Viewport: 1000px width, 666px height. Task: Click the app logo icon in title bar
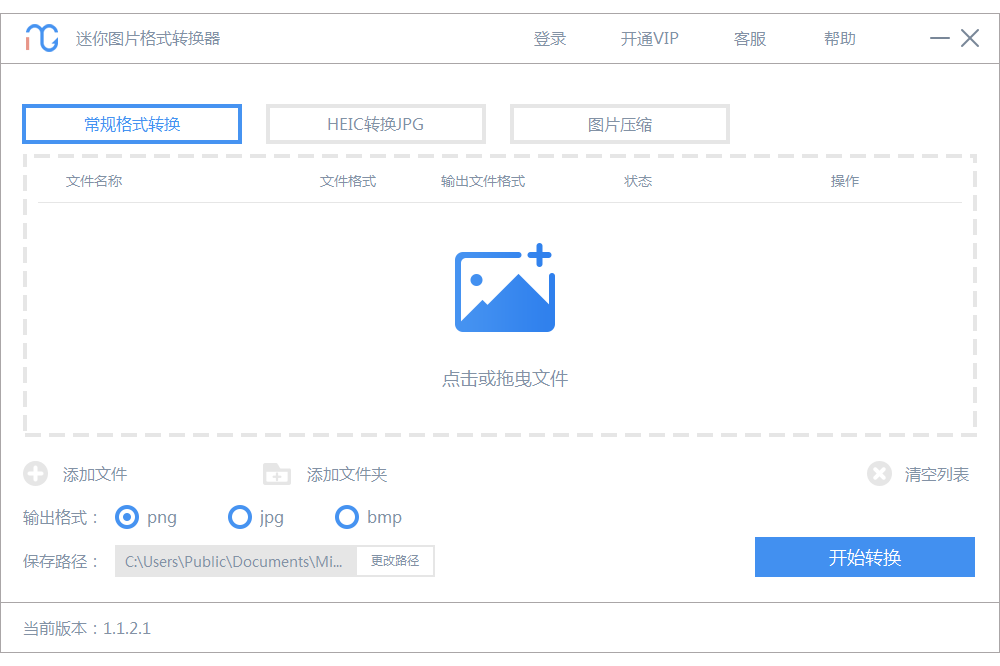click(42, 38)
